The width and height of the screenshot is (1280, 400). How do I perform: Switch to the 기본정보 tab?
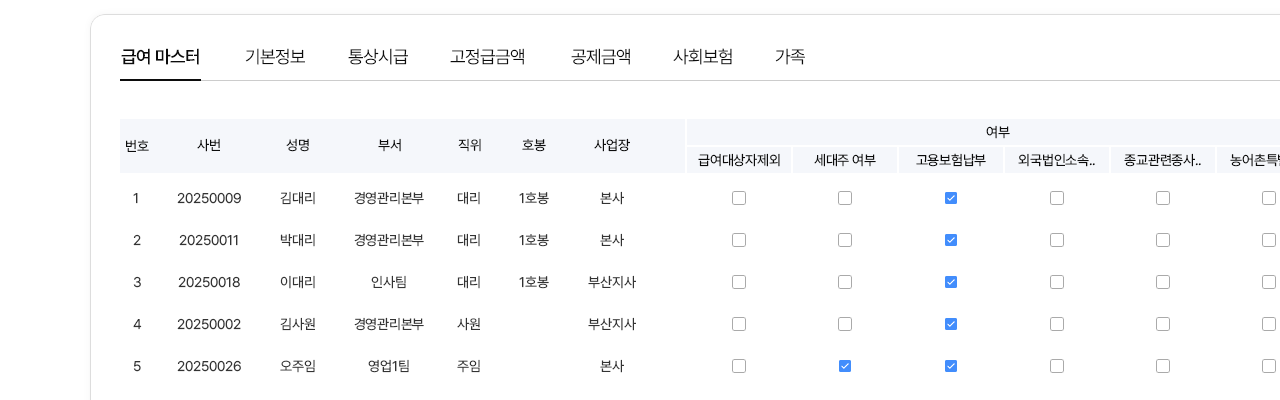point(275,57)
